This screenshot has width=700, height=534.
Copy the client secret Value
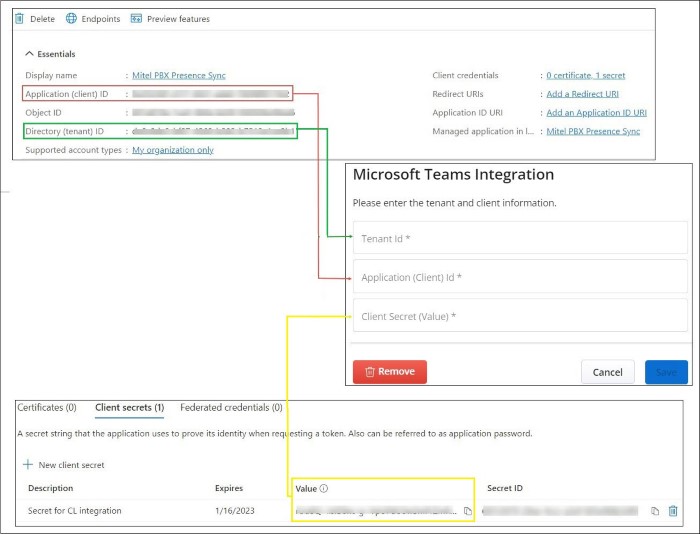point(467,511)
